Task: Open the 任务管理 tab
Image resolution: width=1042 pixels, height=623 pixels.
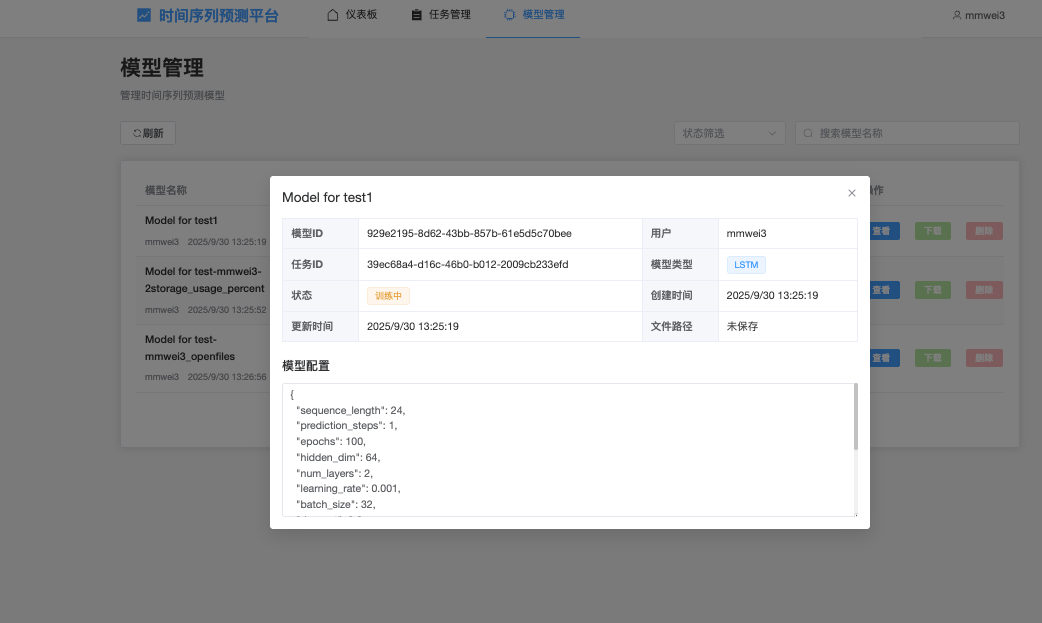Action: 441,15
